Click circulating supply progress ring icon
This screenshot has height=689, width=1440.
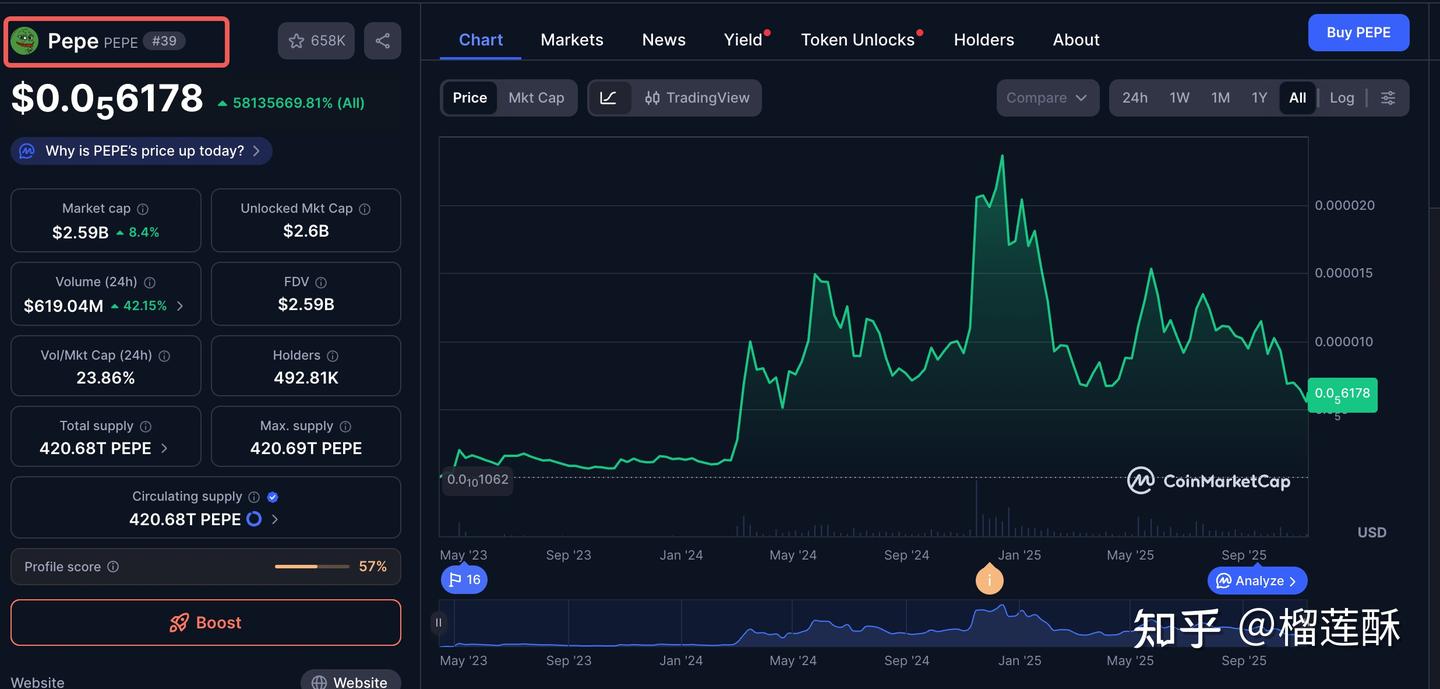[x=254, y=519]
